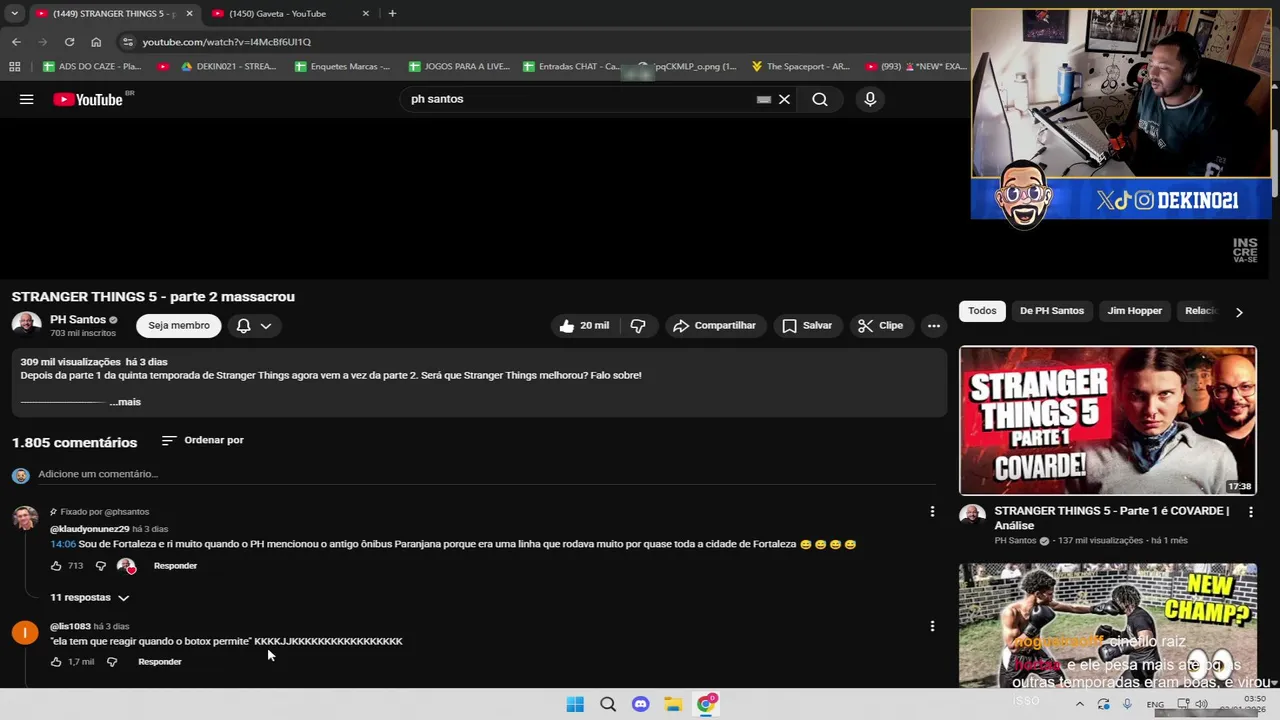Reply to the lis1083 comment
The width and height of the screenshot is (1280, 720).
[160, 662]
